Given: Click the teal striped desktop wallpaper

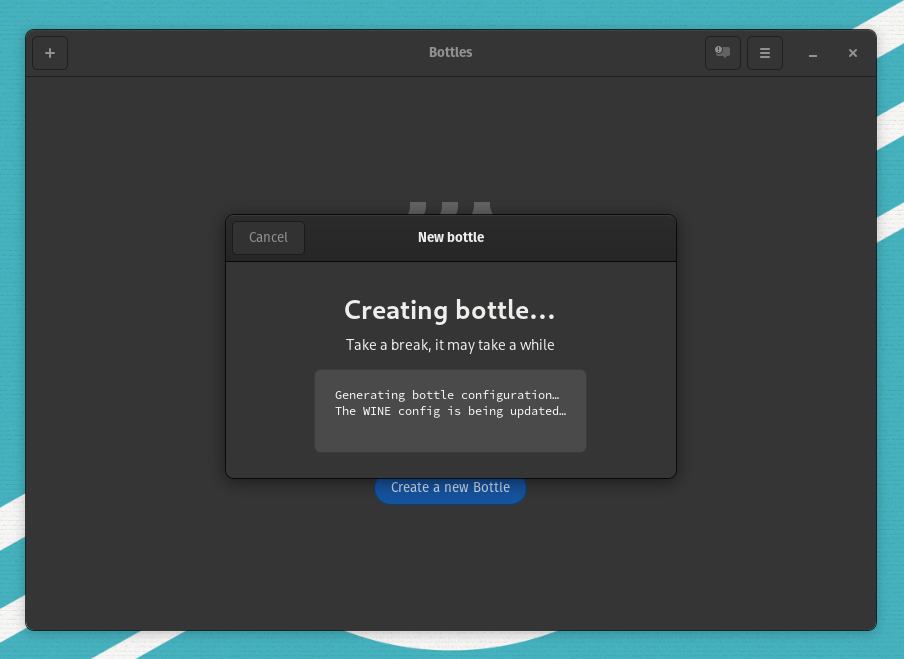Looking at the screenshot, I should [890, 300].
